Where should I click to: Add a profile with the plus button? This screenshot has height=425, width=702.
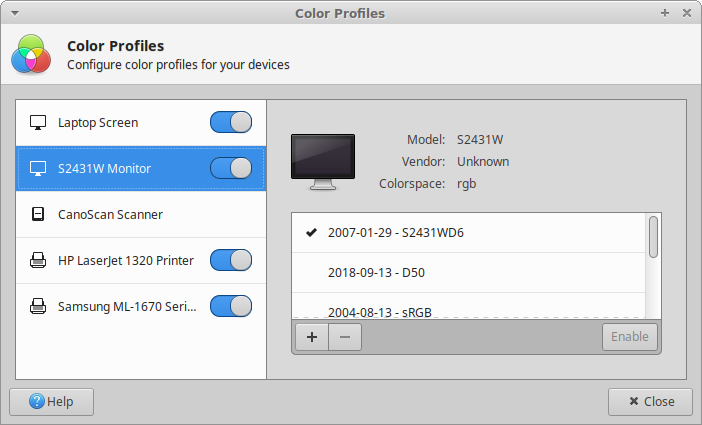pos(312,337)
